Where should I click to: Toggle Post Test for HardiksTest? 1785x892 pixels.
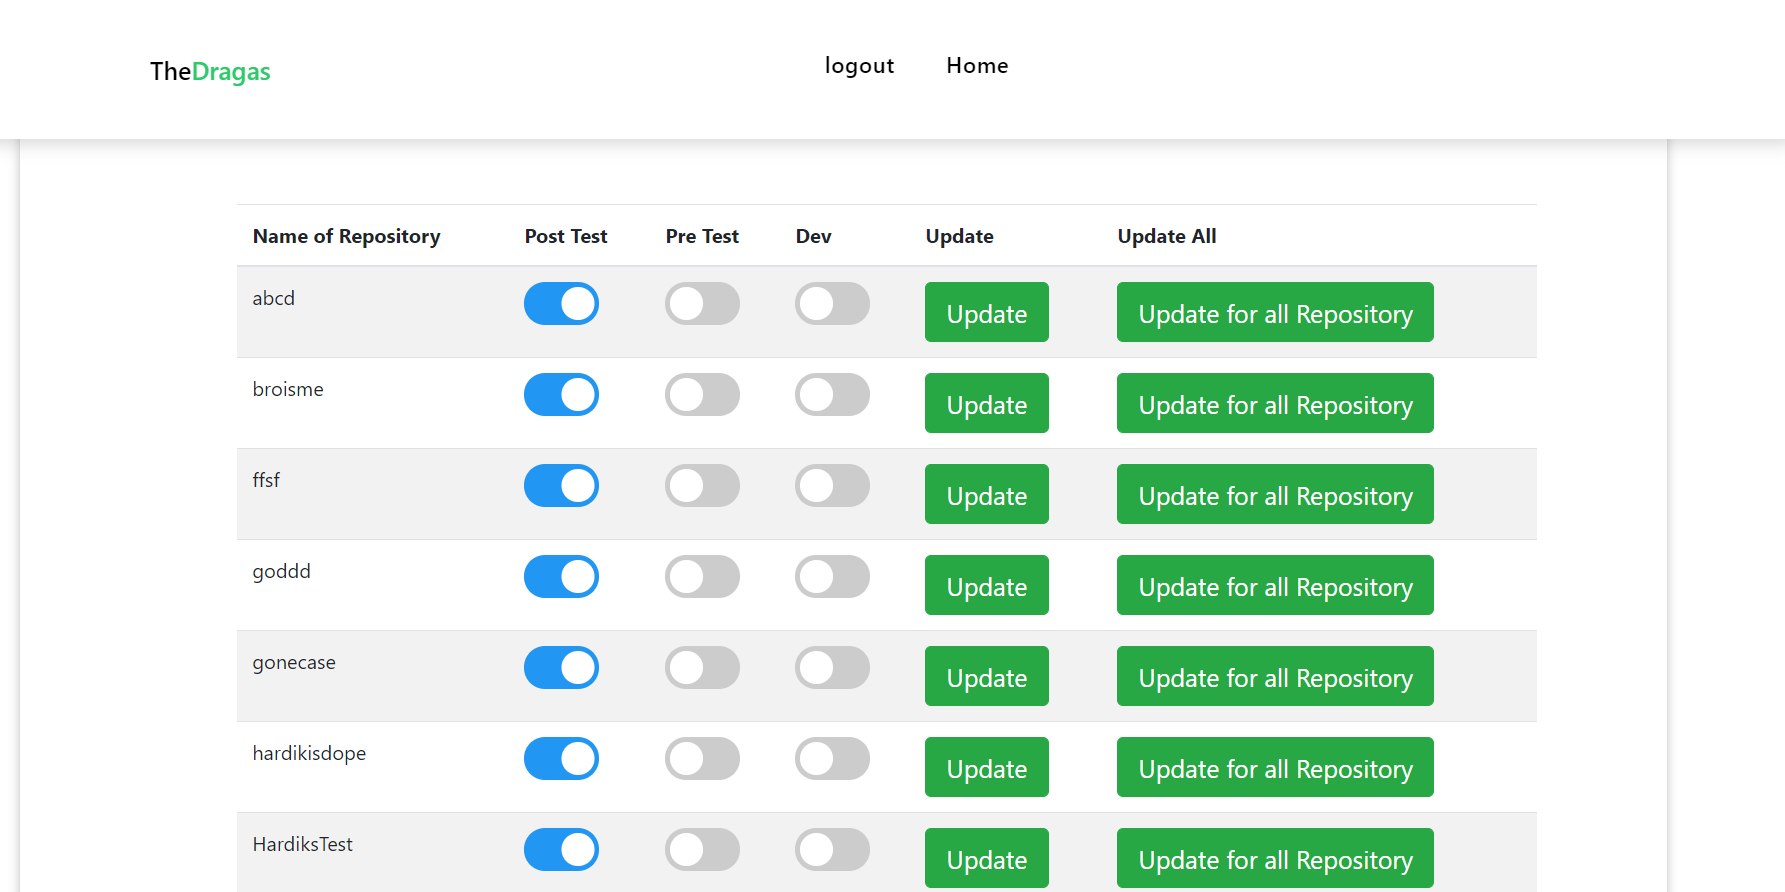coord(561,849)
